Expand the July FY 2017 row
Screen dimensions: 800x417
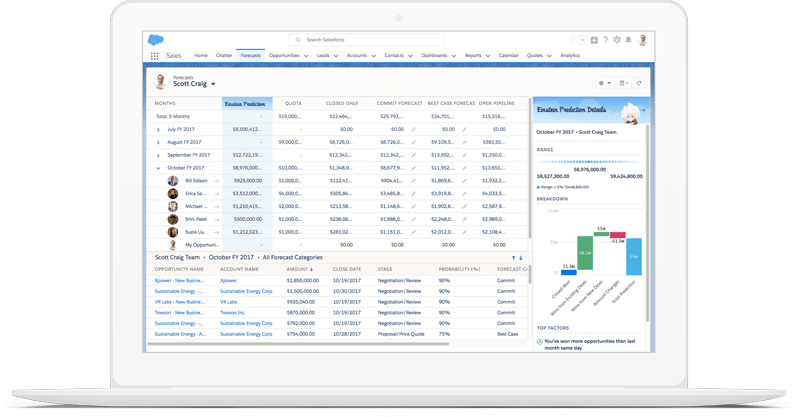158,129
